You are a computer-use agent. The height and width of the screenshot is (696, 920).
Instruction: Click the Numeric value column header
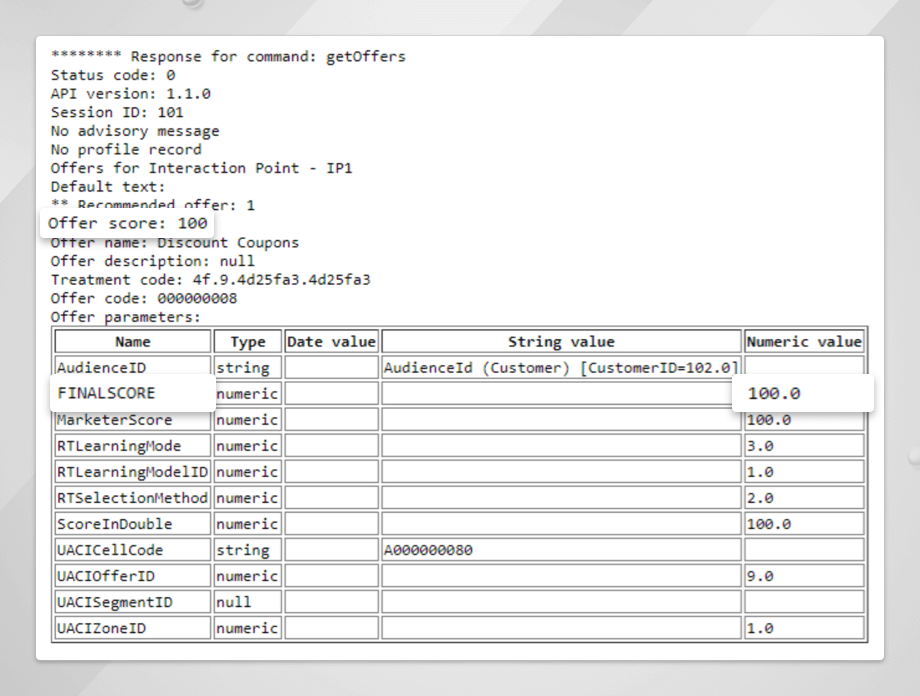coord(804,342)
